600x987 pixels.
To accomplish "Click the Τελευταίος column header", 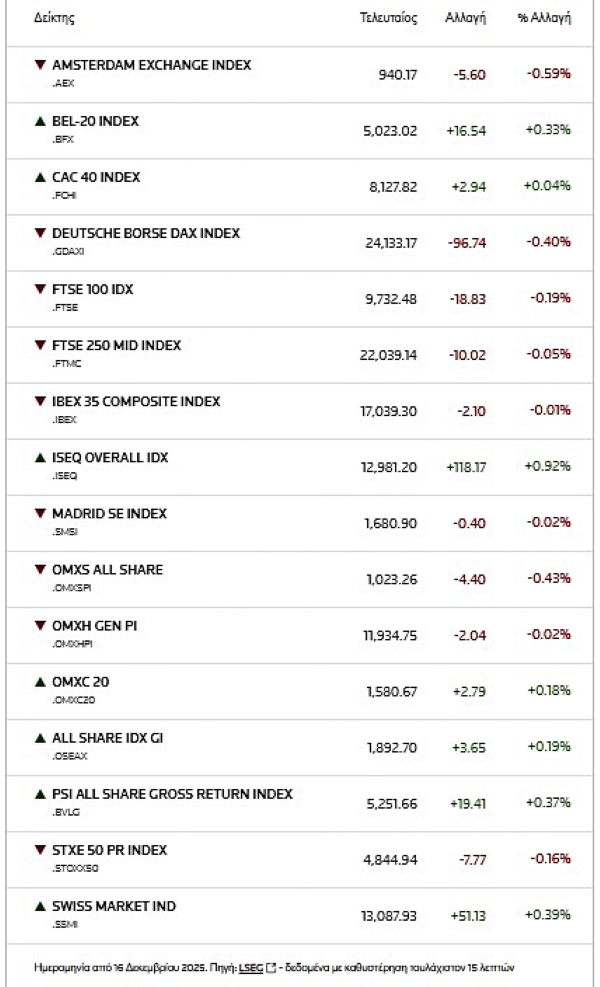I will pos(388,19).
